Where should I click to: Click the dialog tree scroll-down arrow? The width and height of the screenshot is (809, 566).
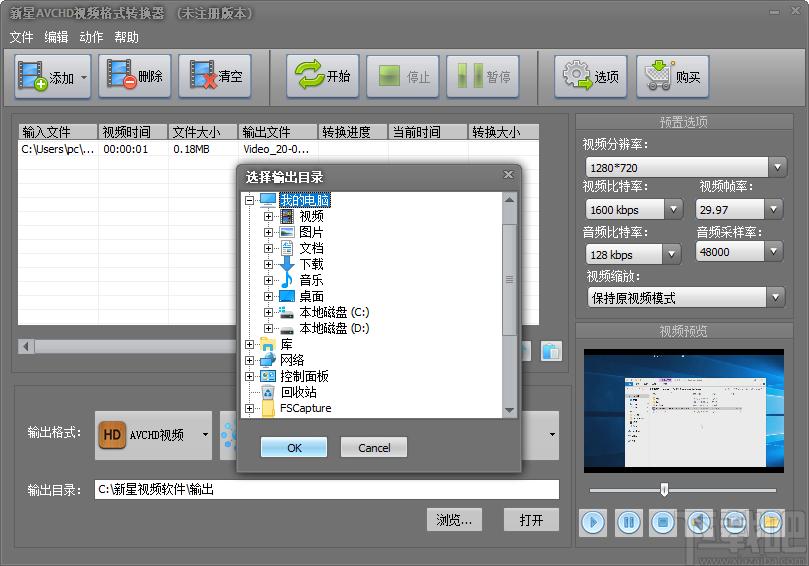click(509, 411)
